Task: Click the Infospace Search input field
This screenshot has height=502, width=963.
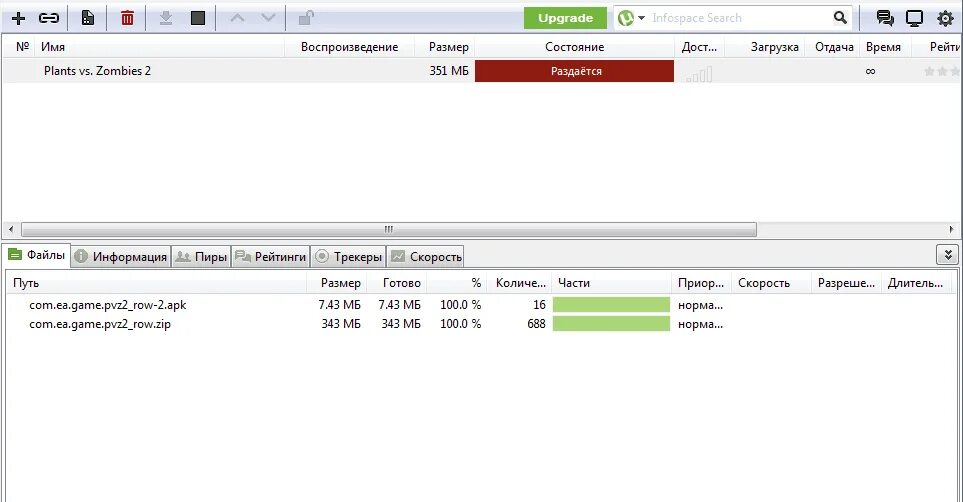Action: [x=740, y=18]
